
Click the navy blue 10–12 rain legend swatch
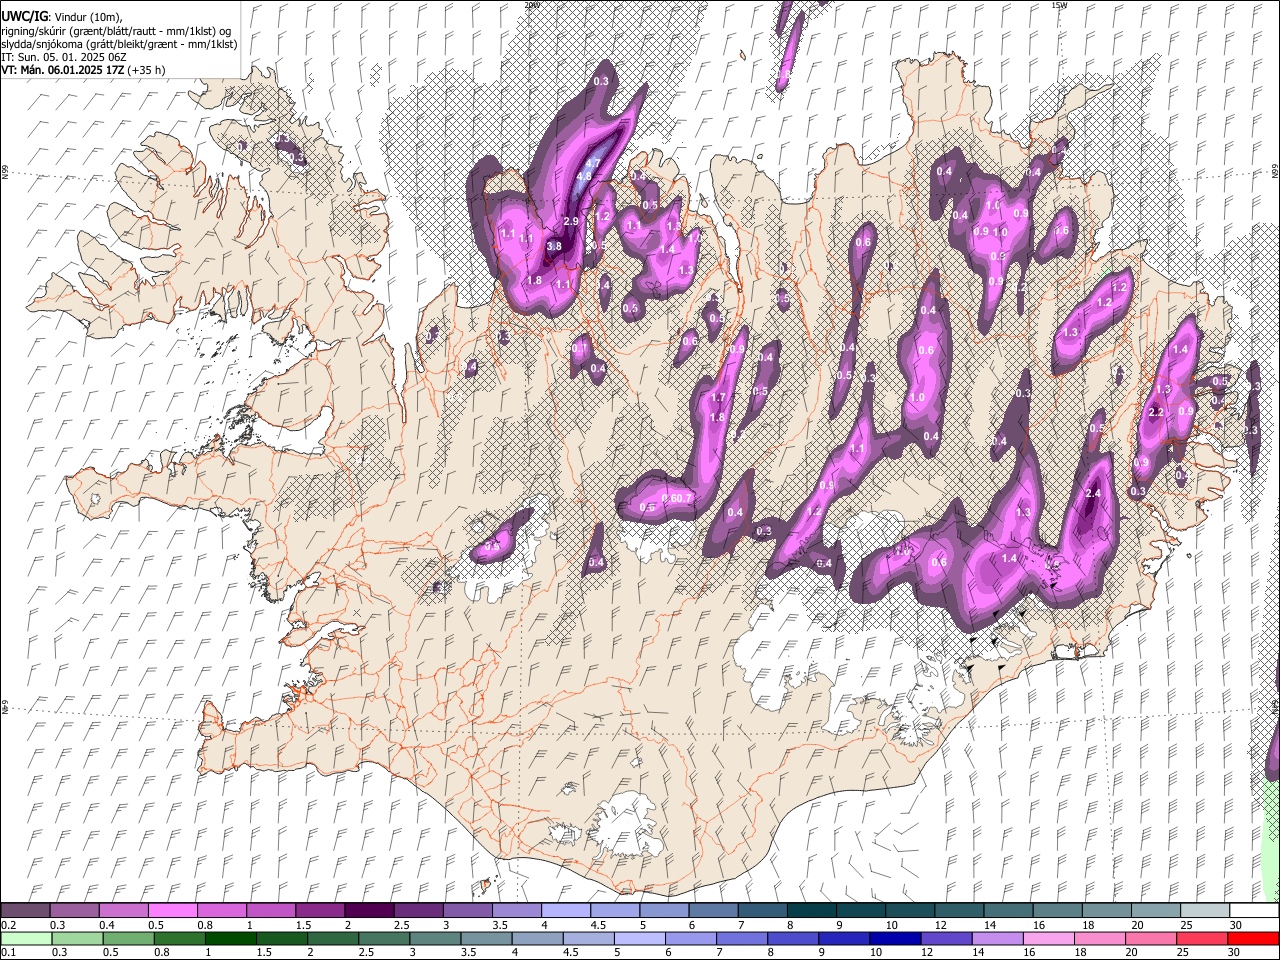pos(893,939)
